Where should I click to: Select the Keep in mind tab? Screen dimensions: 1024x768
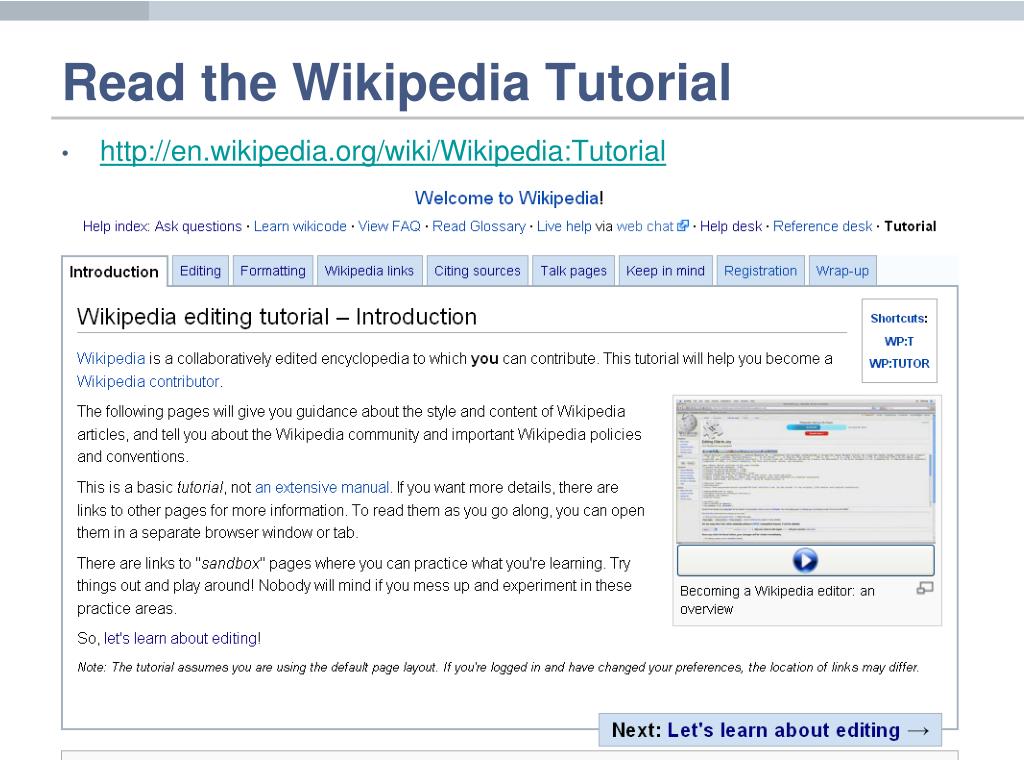click(x=665, y=271)
